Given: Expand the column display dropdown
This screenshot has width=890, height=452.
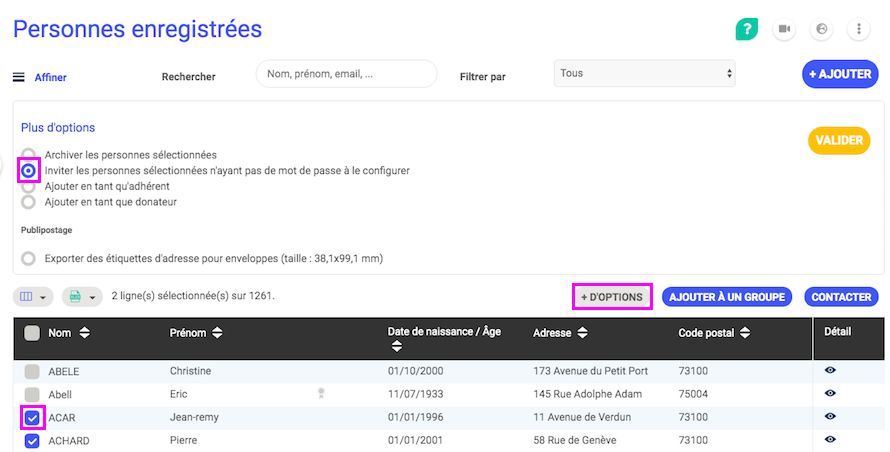Looking at the screenshot, I should coord(33,297).
